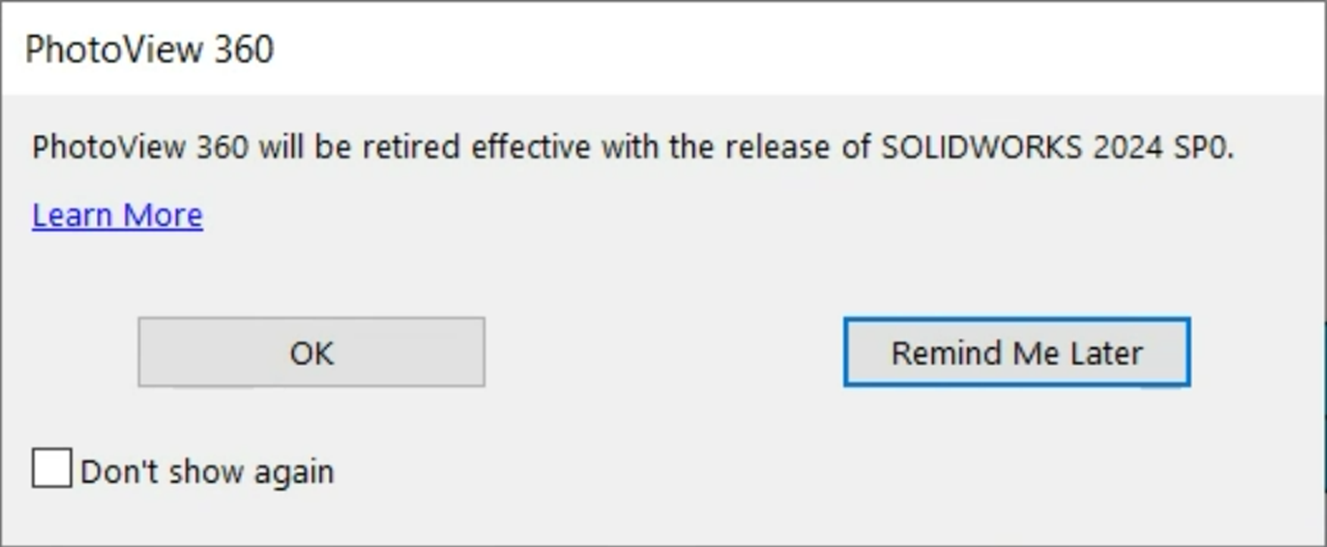The height and width of the screenshot is (547, 1327).
Task: Click empty title bar area right of title
Action: pyautogui.click(x=800, y=49)
